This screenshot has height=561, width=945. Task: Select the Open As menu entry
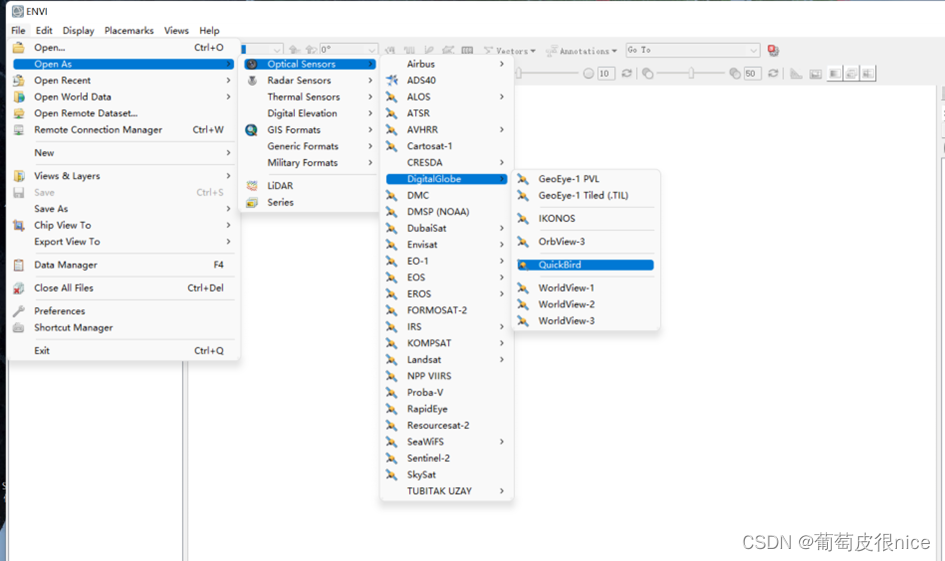(123, 64)
